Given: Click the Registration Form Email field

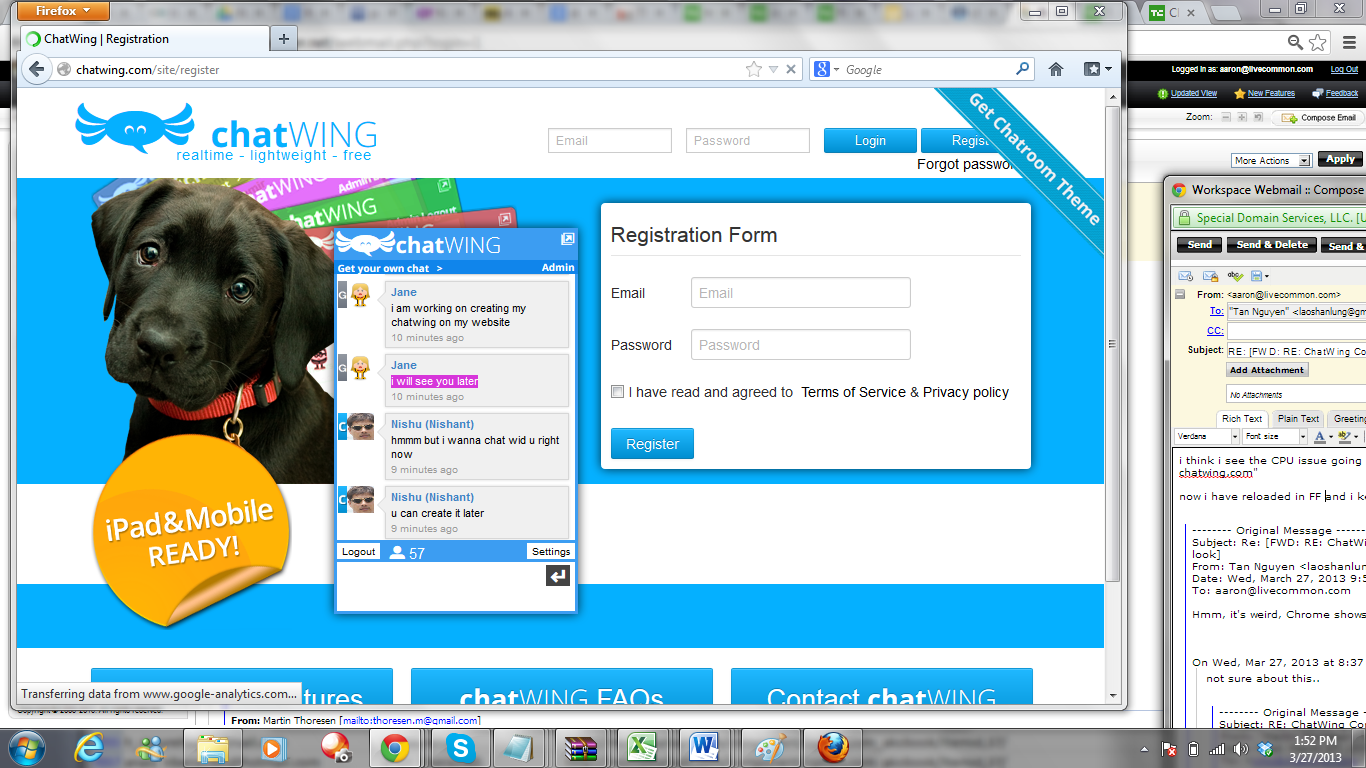Looking at the screenshot, I should click(801, 293).
